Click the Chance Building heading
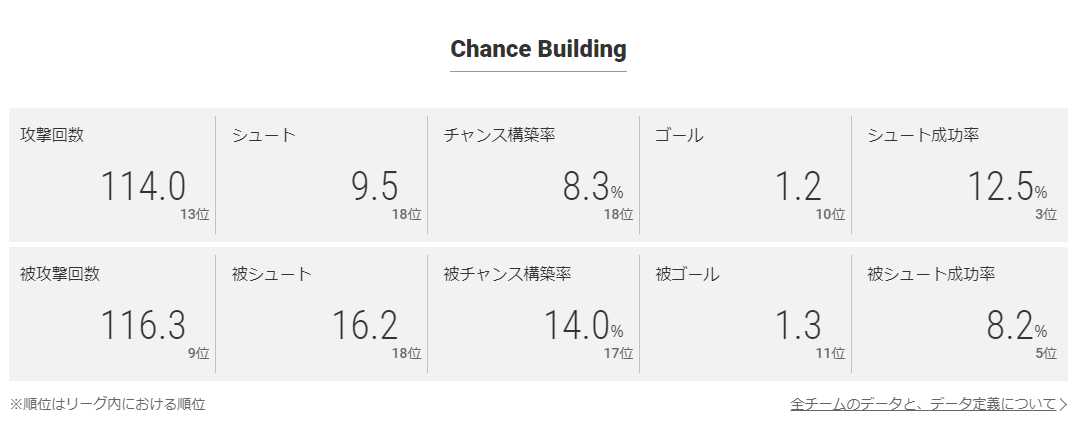This screenshot has width=1074, height=443. (x=538, y=49)
